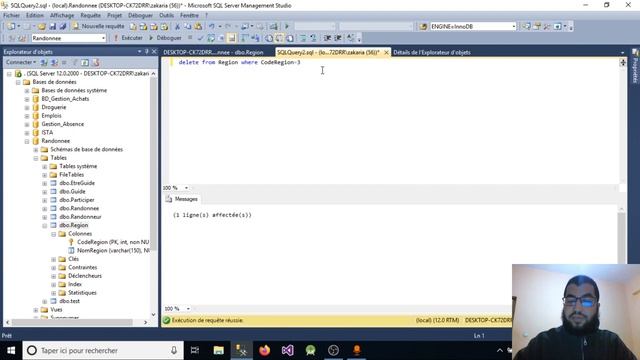Expand the Déclencheurs folder node
This screenshot has width=640, height=360.
pyautogui.click(x=54, y=276)
